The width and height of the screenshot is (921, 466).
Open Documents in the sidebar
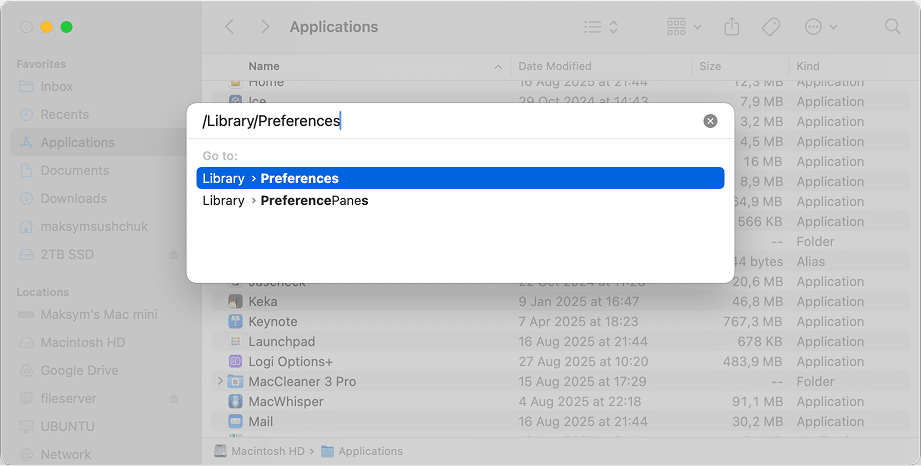[75, 170]
